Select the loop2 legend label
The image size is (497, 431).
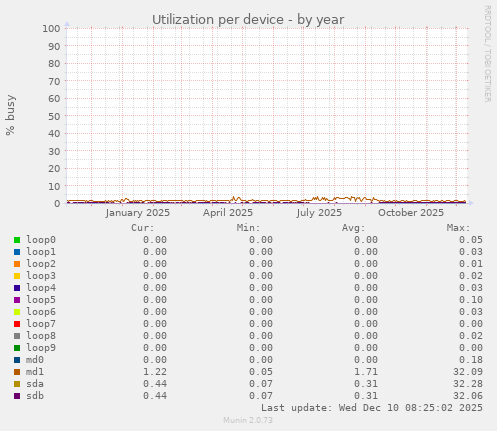click(41, 264)
